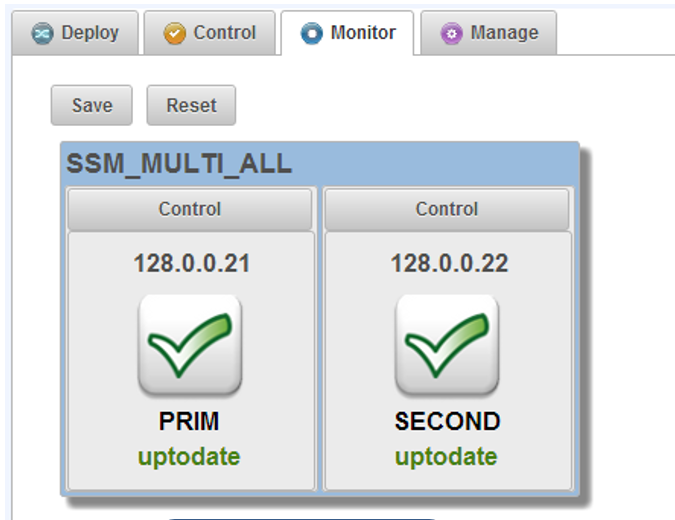The image size is (675, 520).
Task: Click the purple gear icon on Manage tab
Action: tap(452, 33)
